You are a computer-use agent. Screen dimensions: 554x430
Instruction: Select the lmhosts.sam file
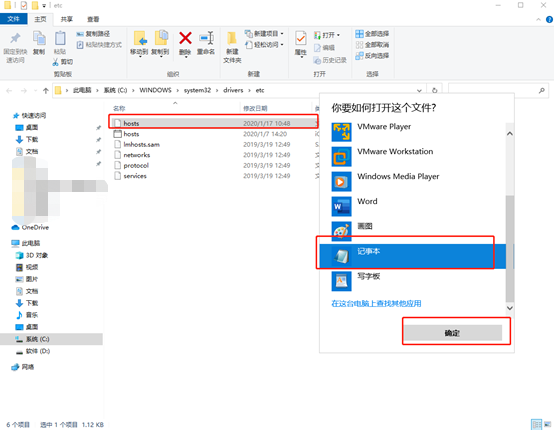214,145
